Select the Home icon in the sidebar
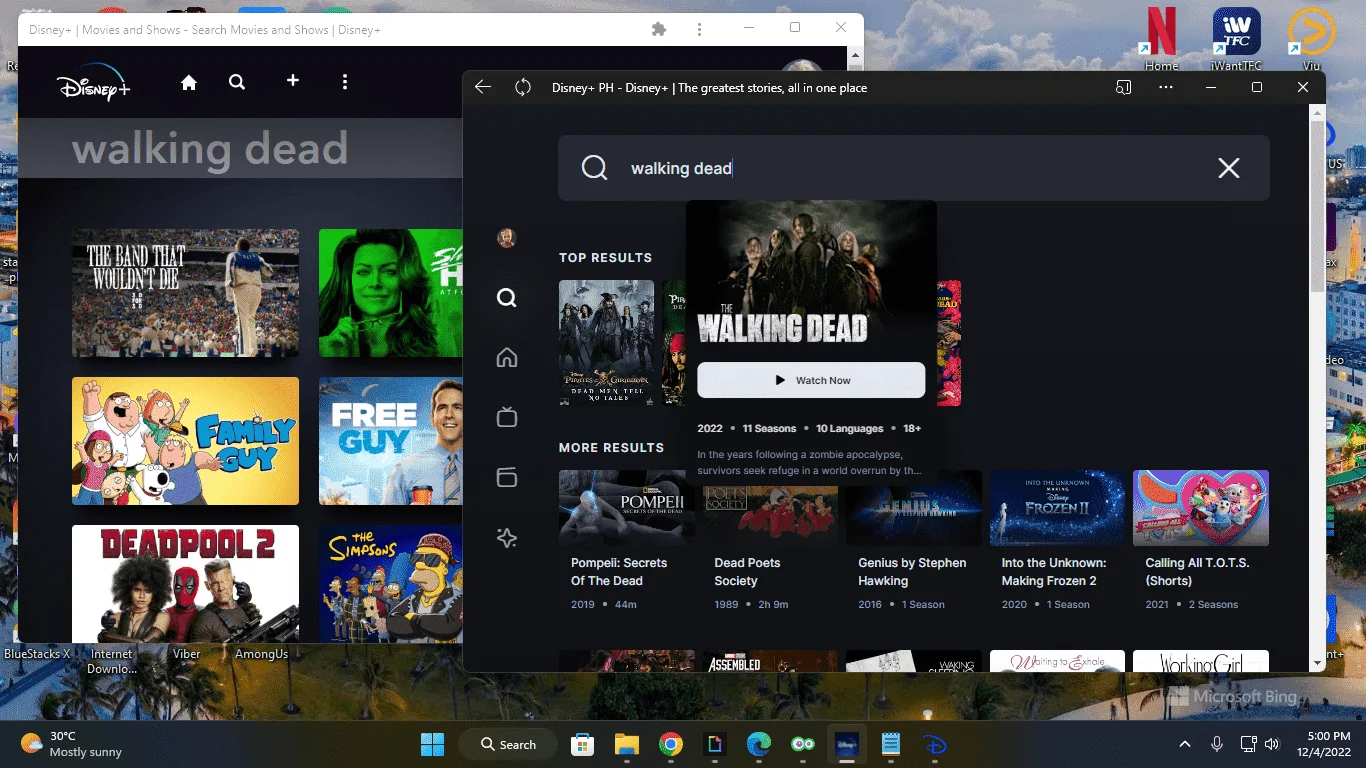The image size is (1366, 768). [507, 358]
